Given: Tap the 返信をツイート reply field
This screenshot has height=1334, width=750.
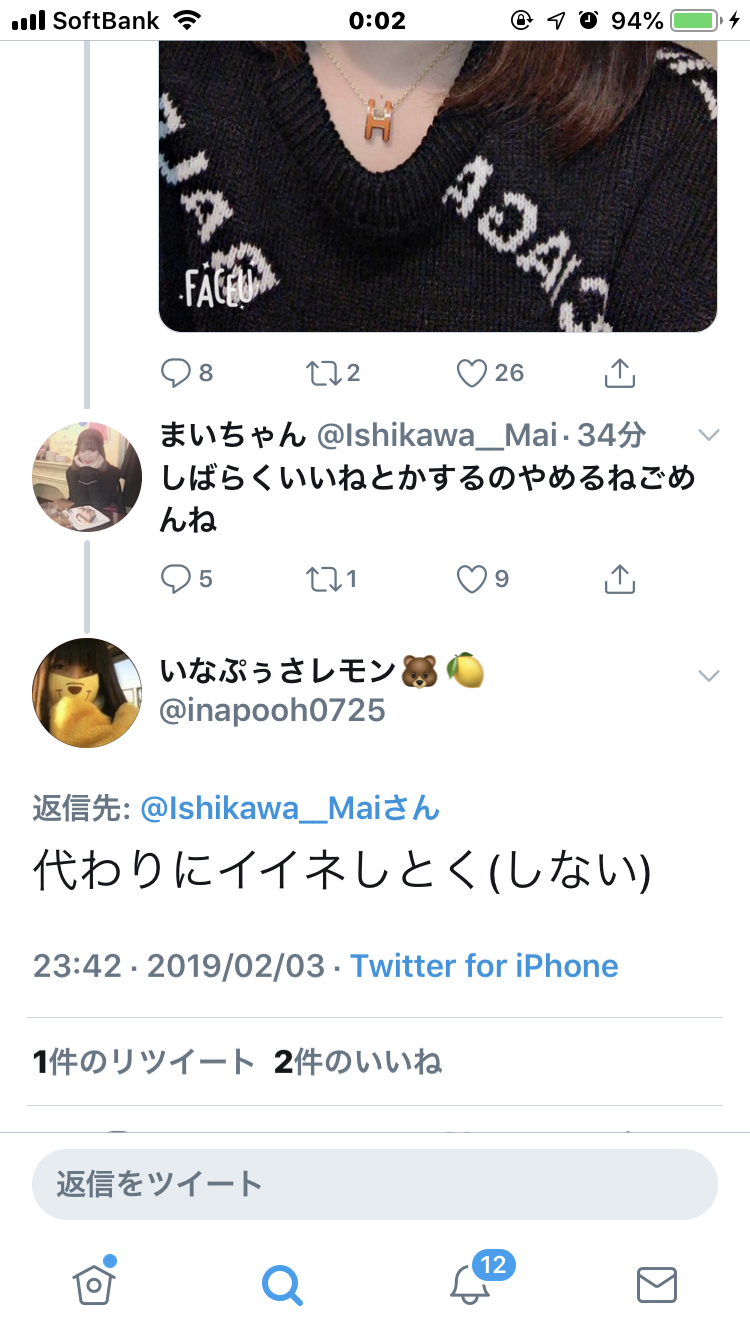Looking at the screenshot, I should tap(375, 1185).
